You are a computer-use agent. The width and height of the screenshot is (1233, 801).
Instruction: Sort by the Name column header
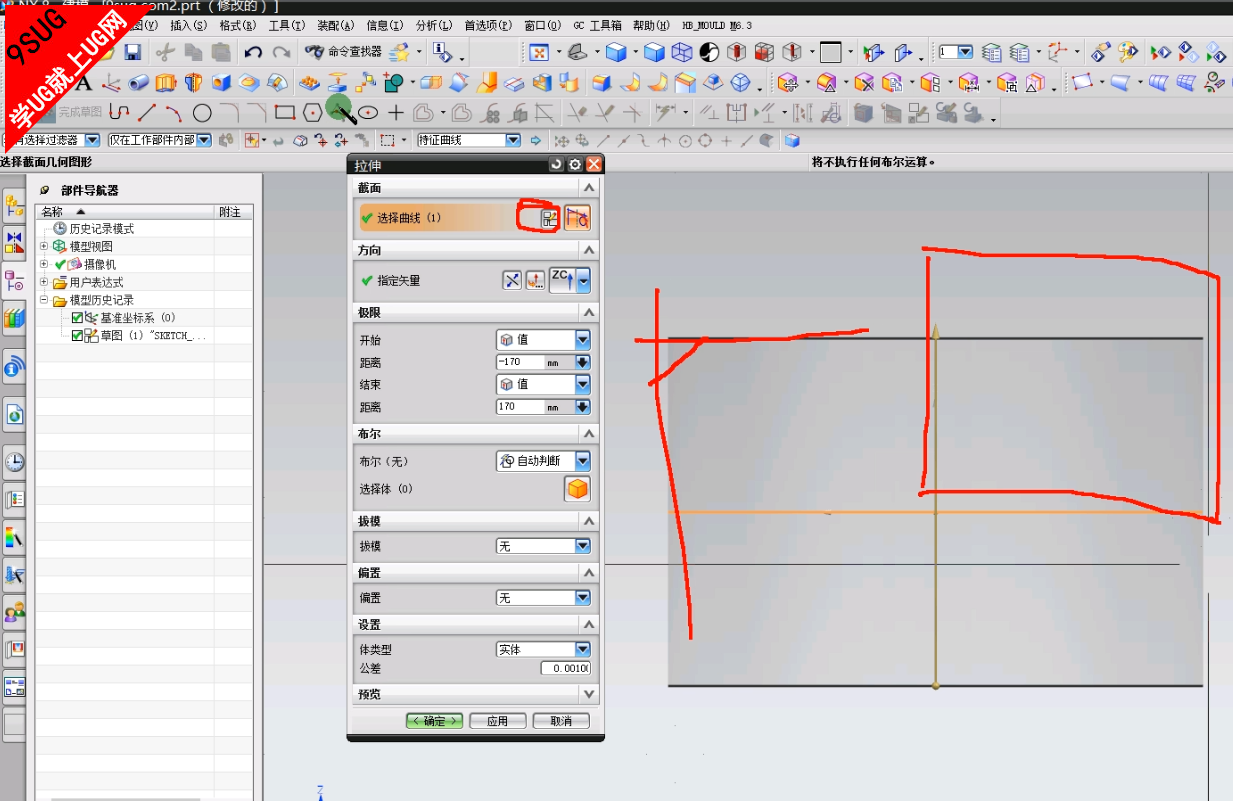click(x=125, y=212)
